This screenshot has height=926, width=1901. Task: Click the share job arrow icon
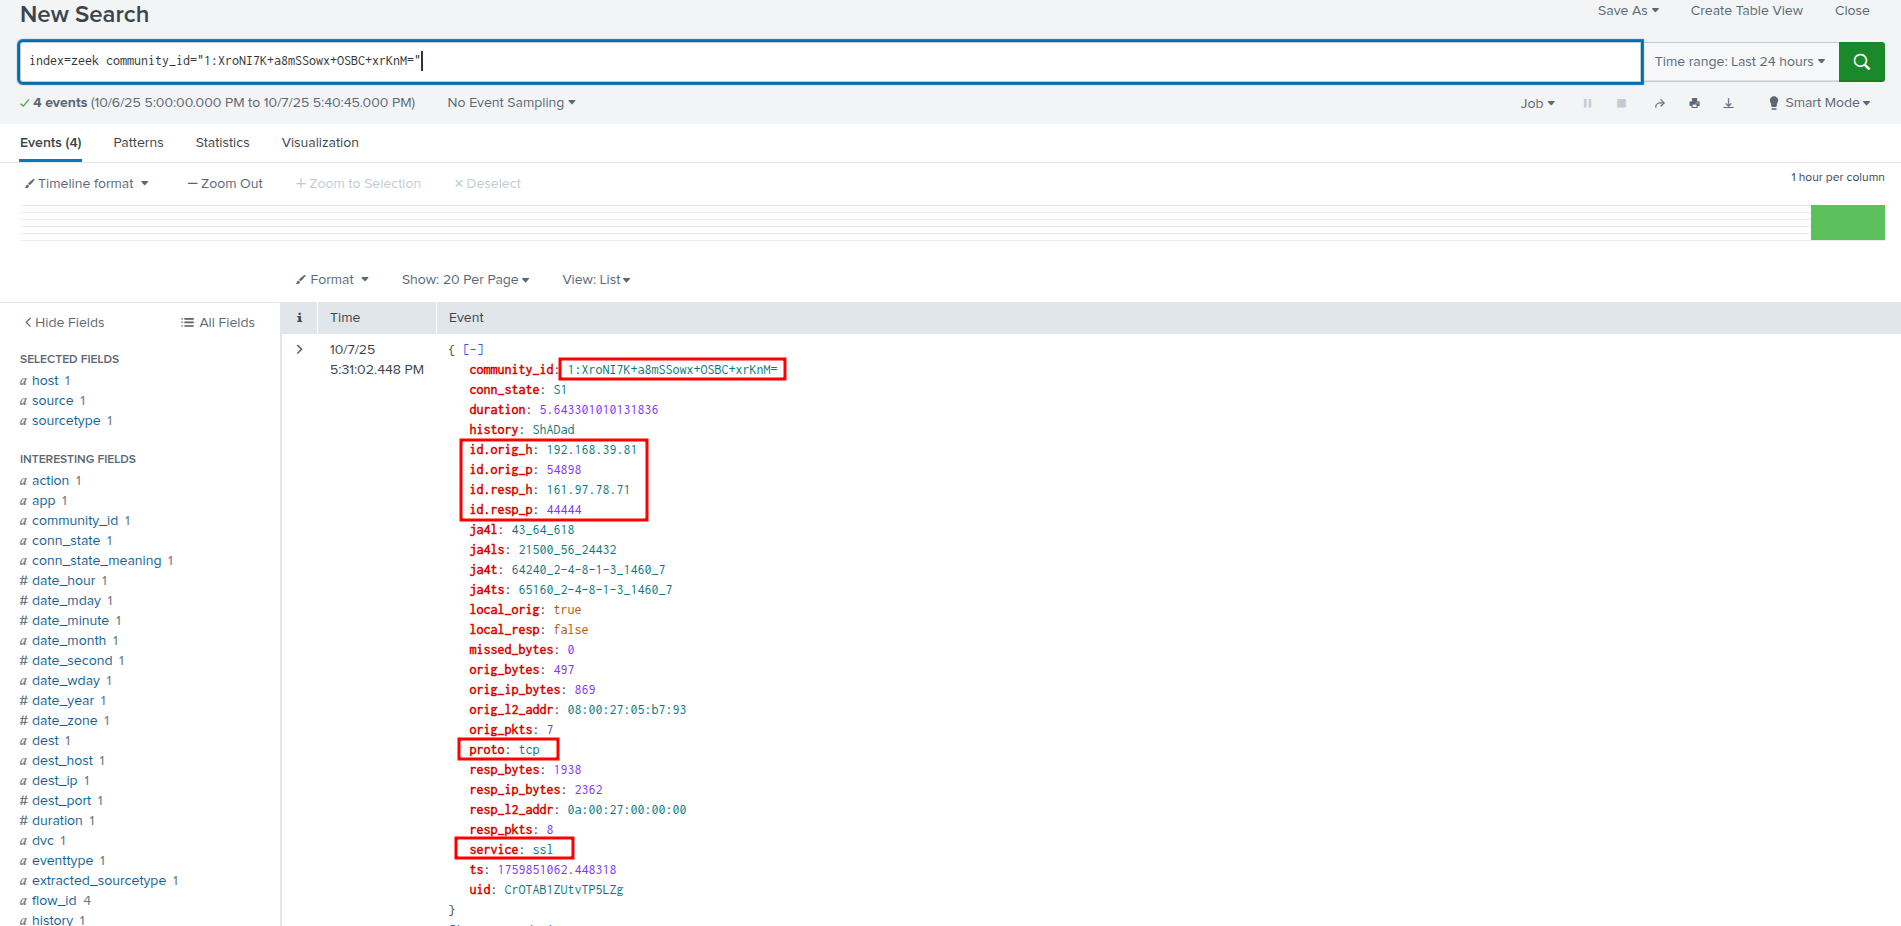click(x=1659, y=103)
